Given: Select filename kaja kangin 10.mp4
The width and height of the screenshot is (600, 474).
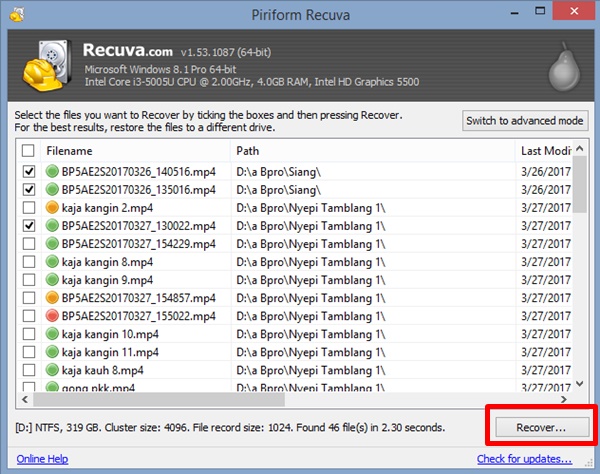Looking at the screenshot, I should tap(110, 334).
